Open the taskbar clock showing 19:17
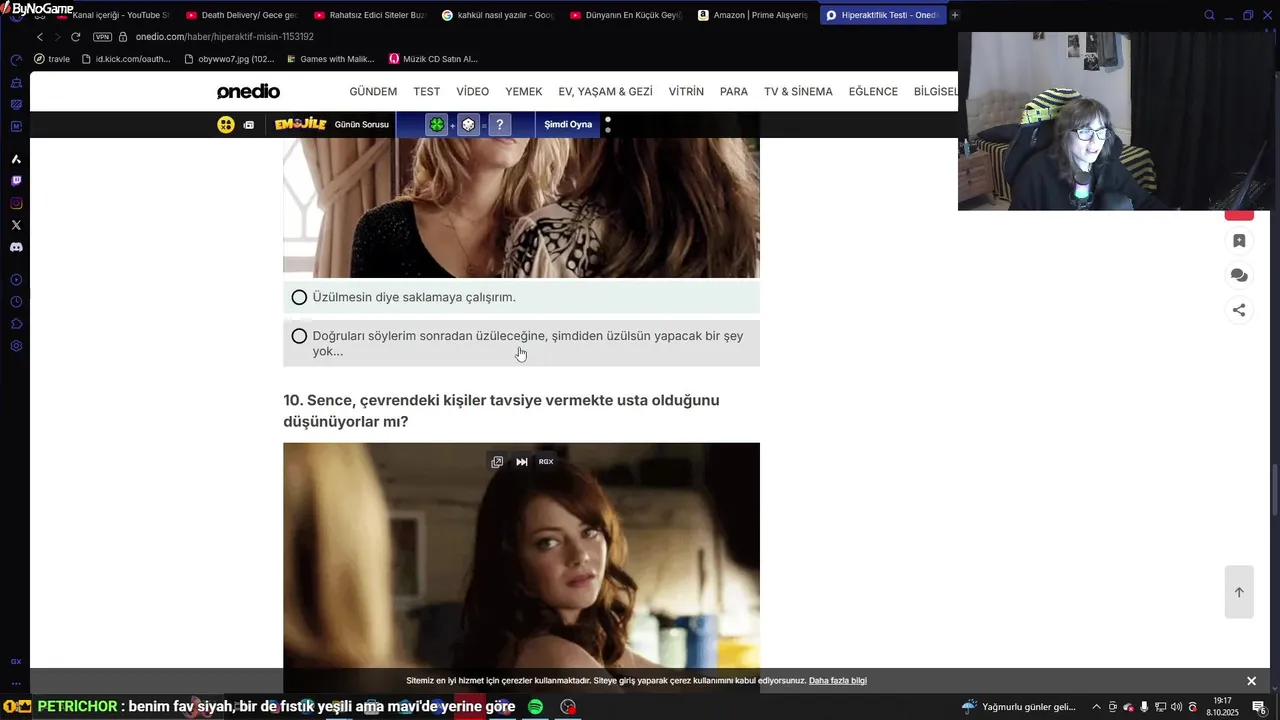This screenshot has height=720, width=1280. (x=1222, y=706)
